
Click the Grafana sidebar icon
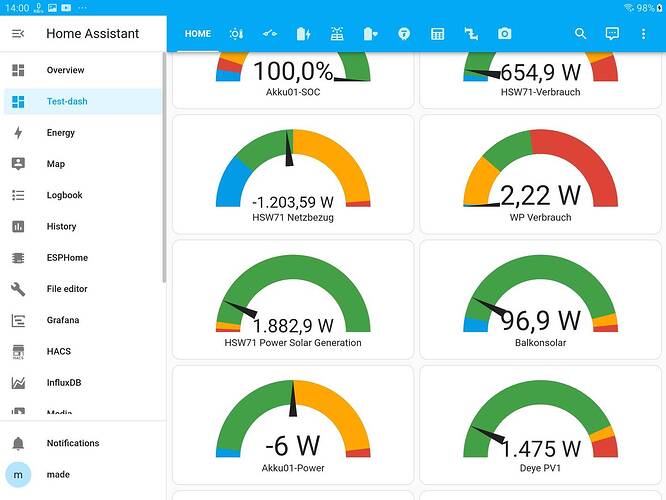click(18, 320)
